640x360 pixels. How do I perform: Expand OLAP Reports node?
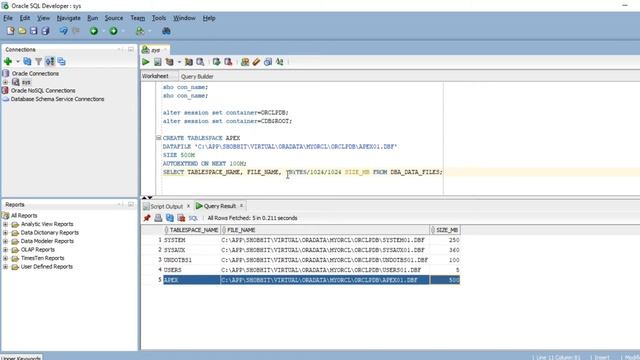click(5, 250)
